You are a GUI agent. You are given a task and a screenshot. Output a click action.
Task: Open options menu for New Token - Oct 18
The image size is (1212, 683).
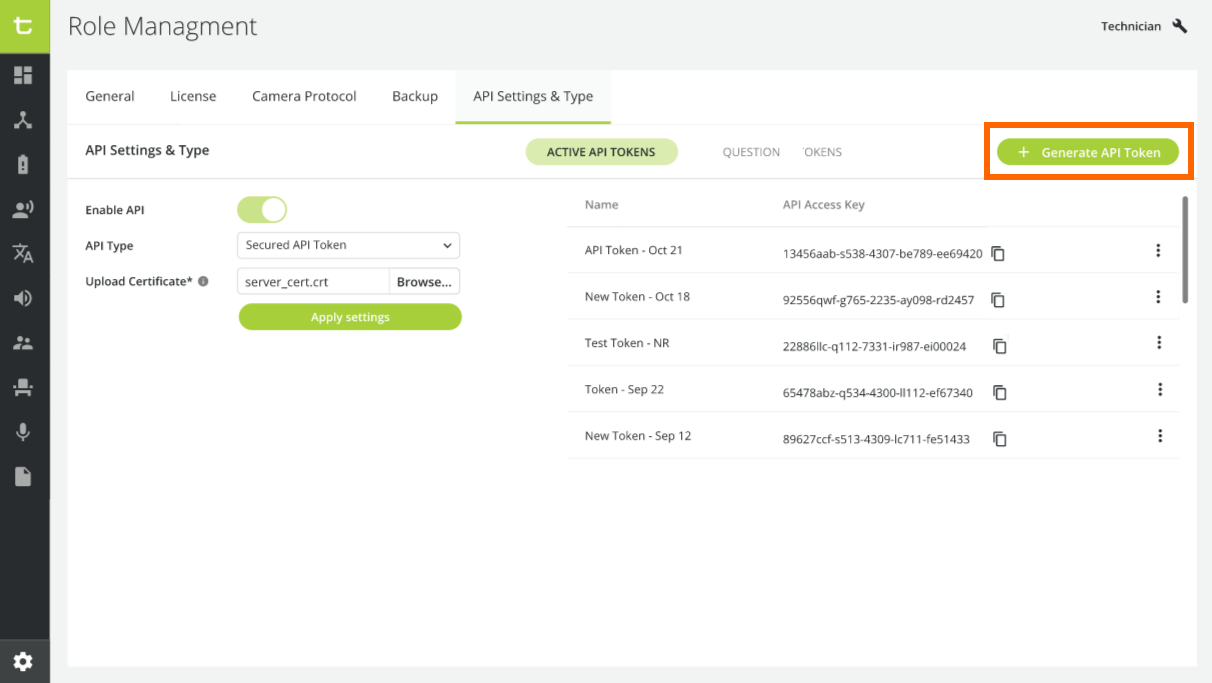1158,296
